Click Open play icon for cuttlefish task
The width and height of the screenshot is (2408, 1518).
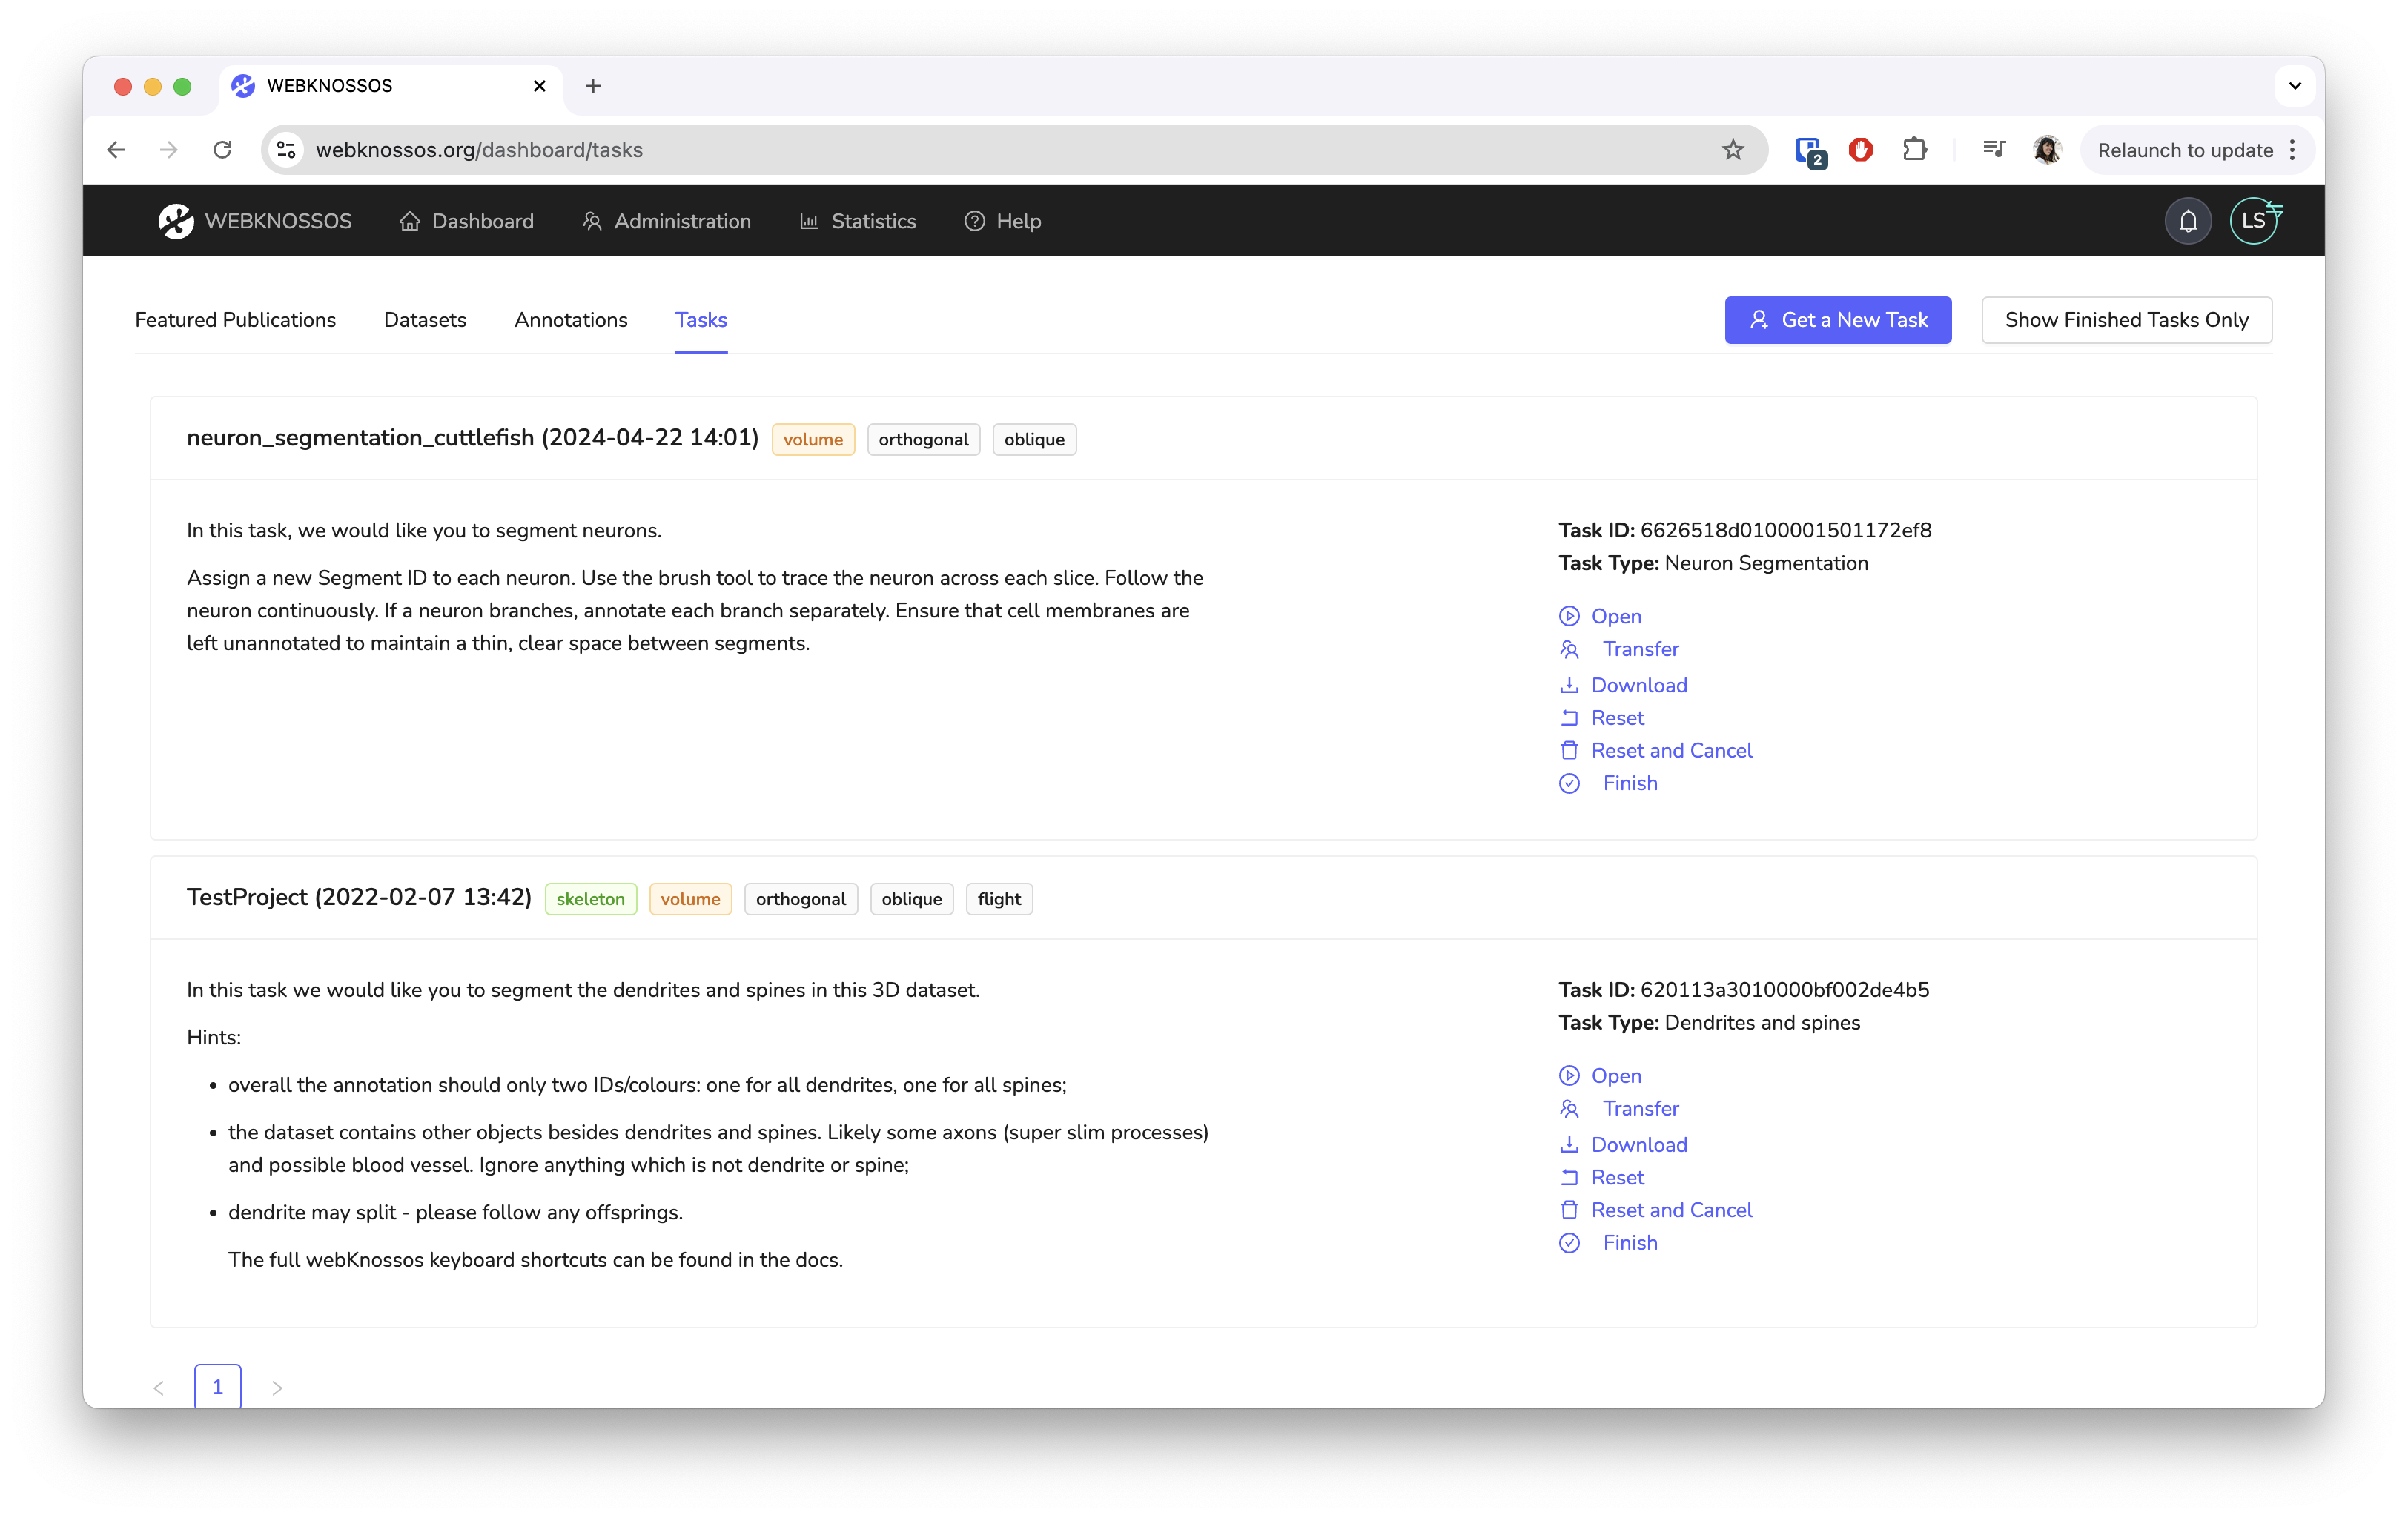pos(1569,616)
